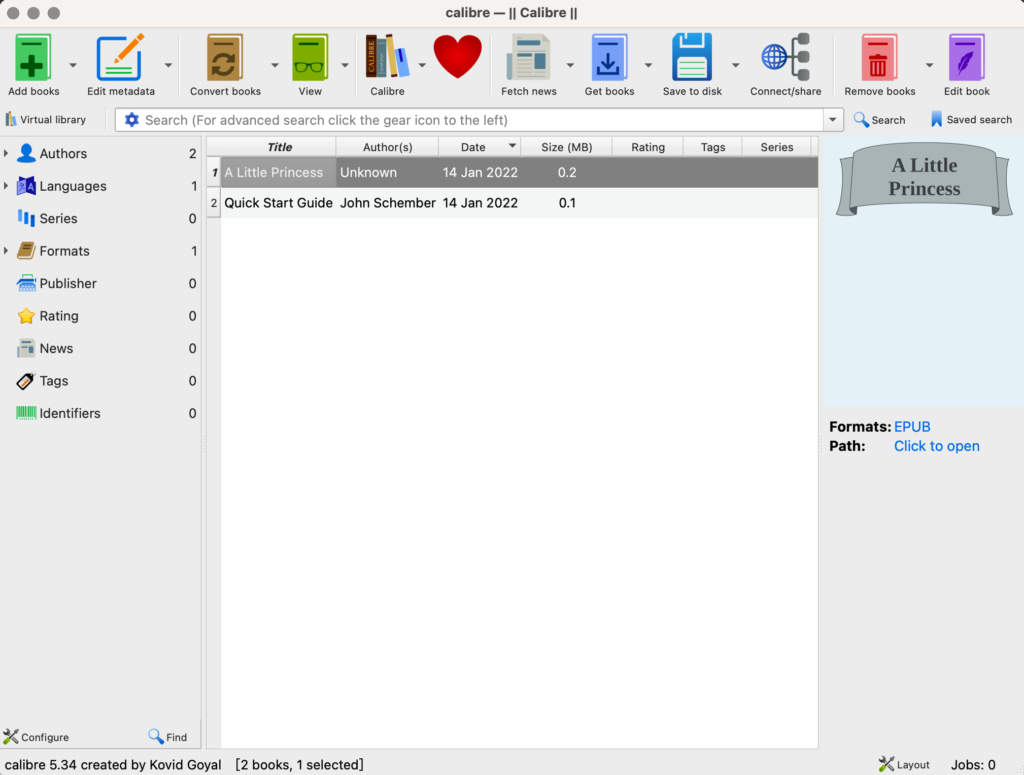
Task: Open Get books dropdown arrow
Action: click(x=648, y=65)
